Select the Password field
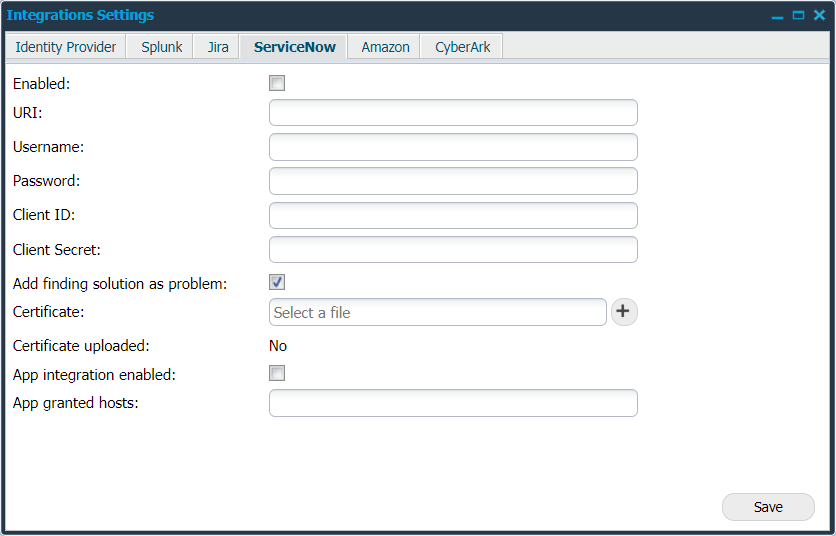The image size is (836, 536). (x=453, y=181)
